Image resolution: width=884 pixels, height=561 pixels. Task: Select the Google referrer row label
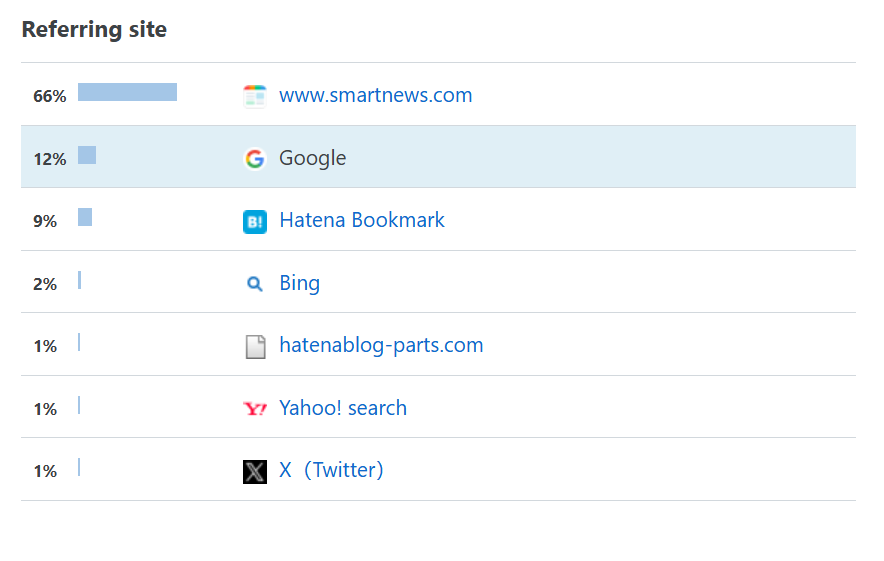(x=312, y=158)
